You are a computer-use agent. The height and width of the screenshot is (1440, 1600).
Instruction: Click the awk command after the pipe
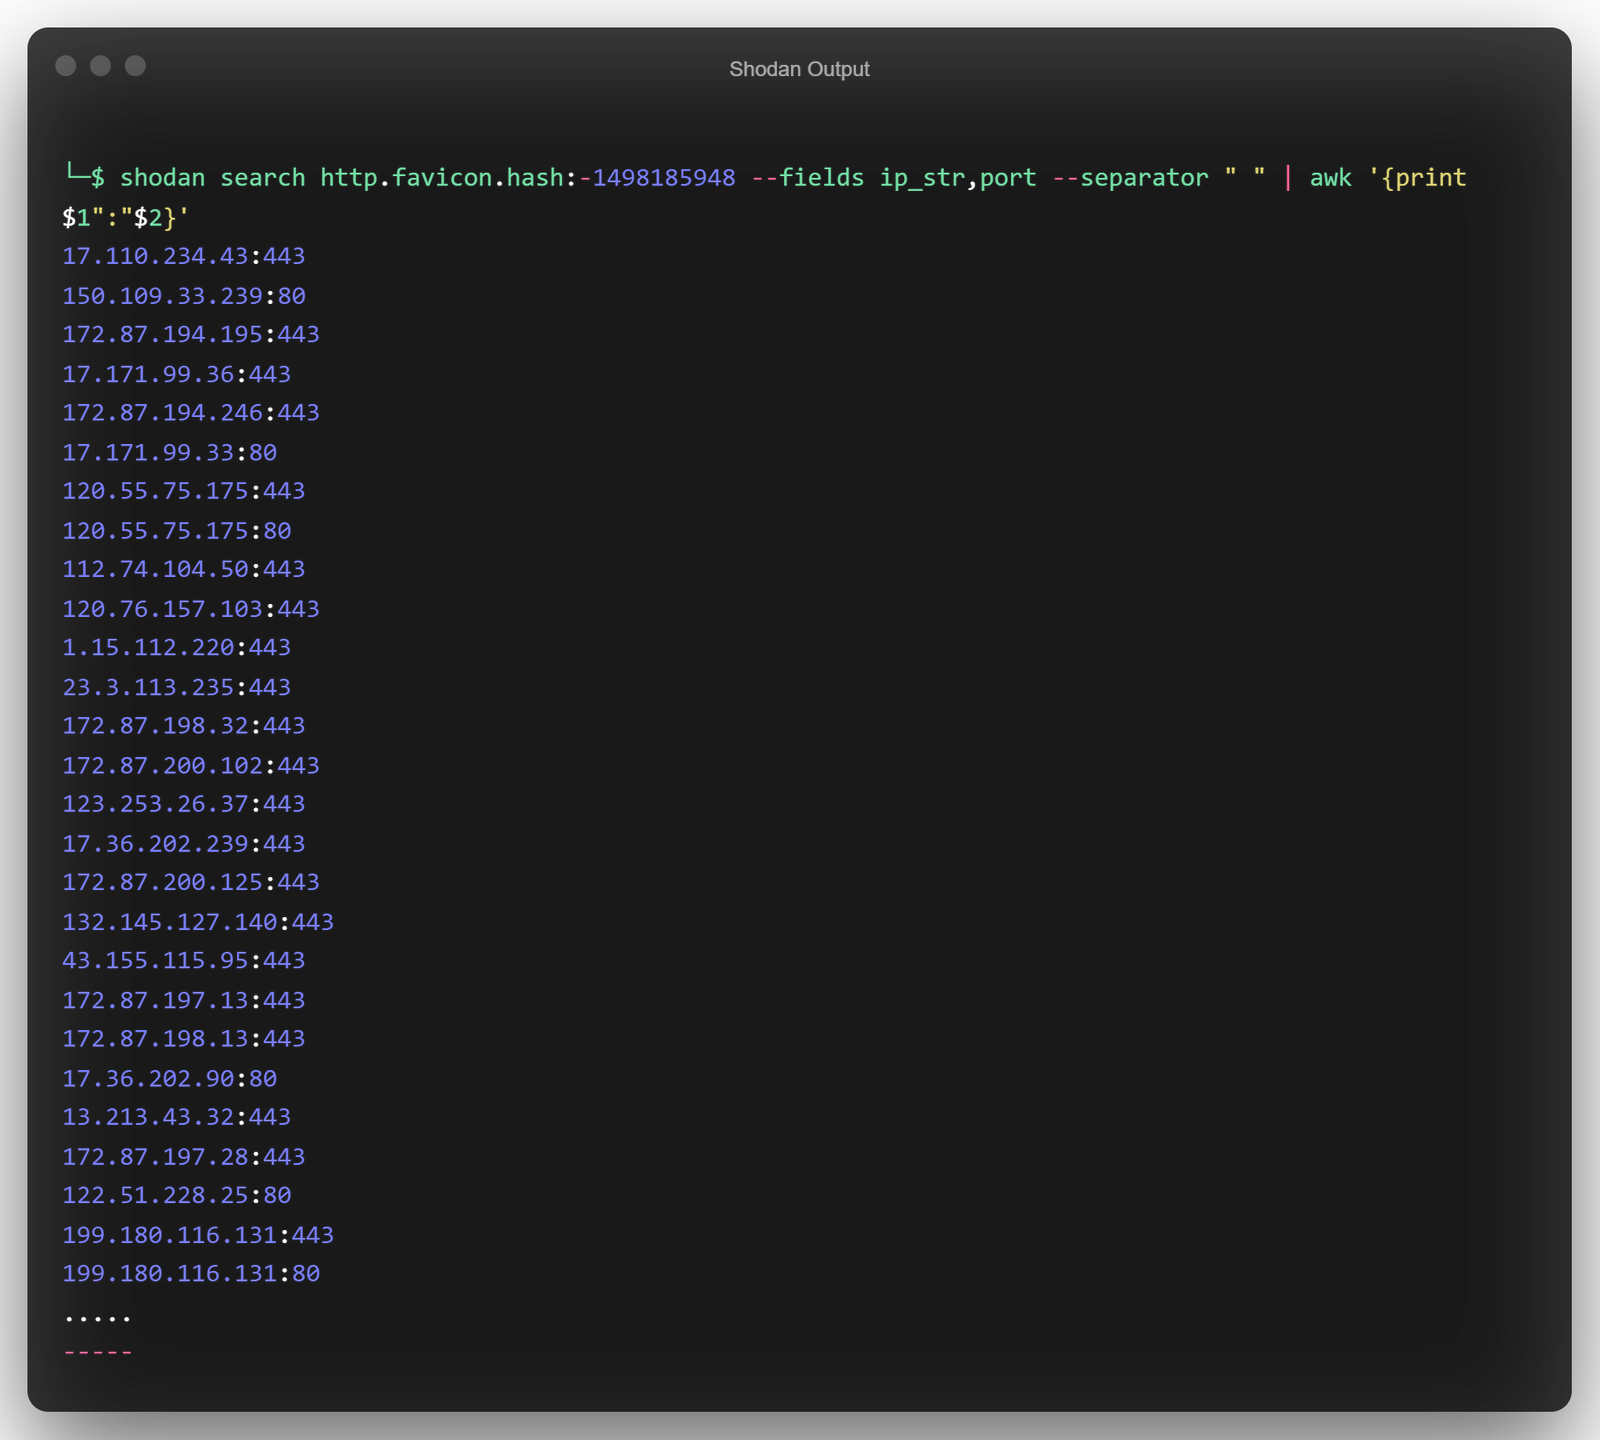1331,178
